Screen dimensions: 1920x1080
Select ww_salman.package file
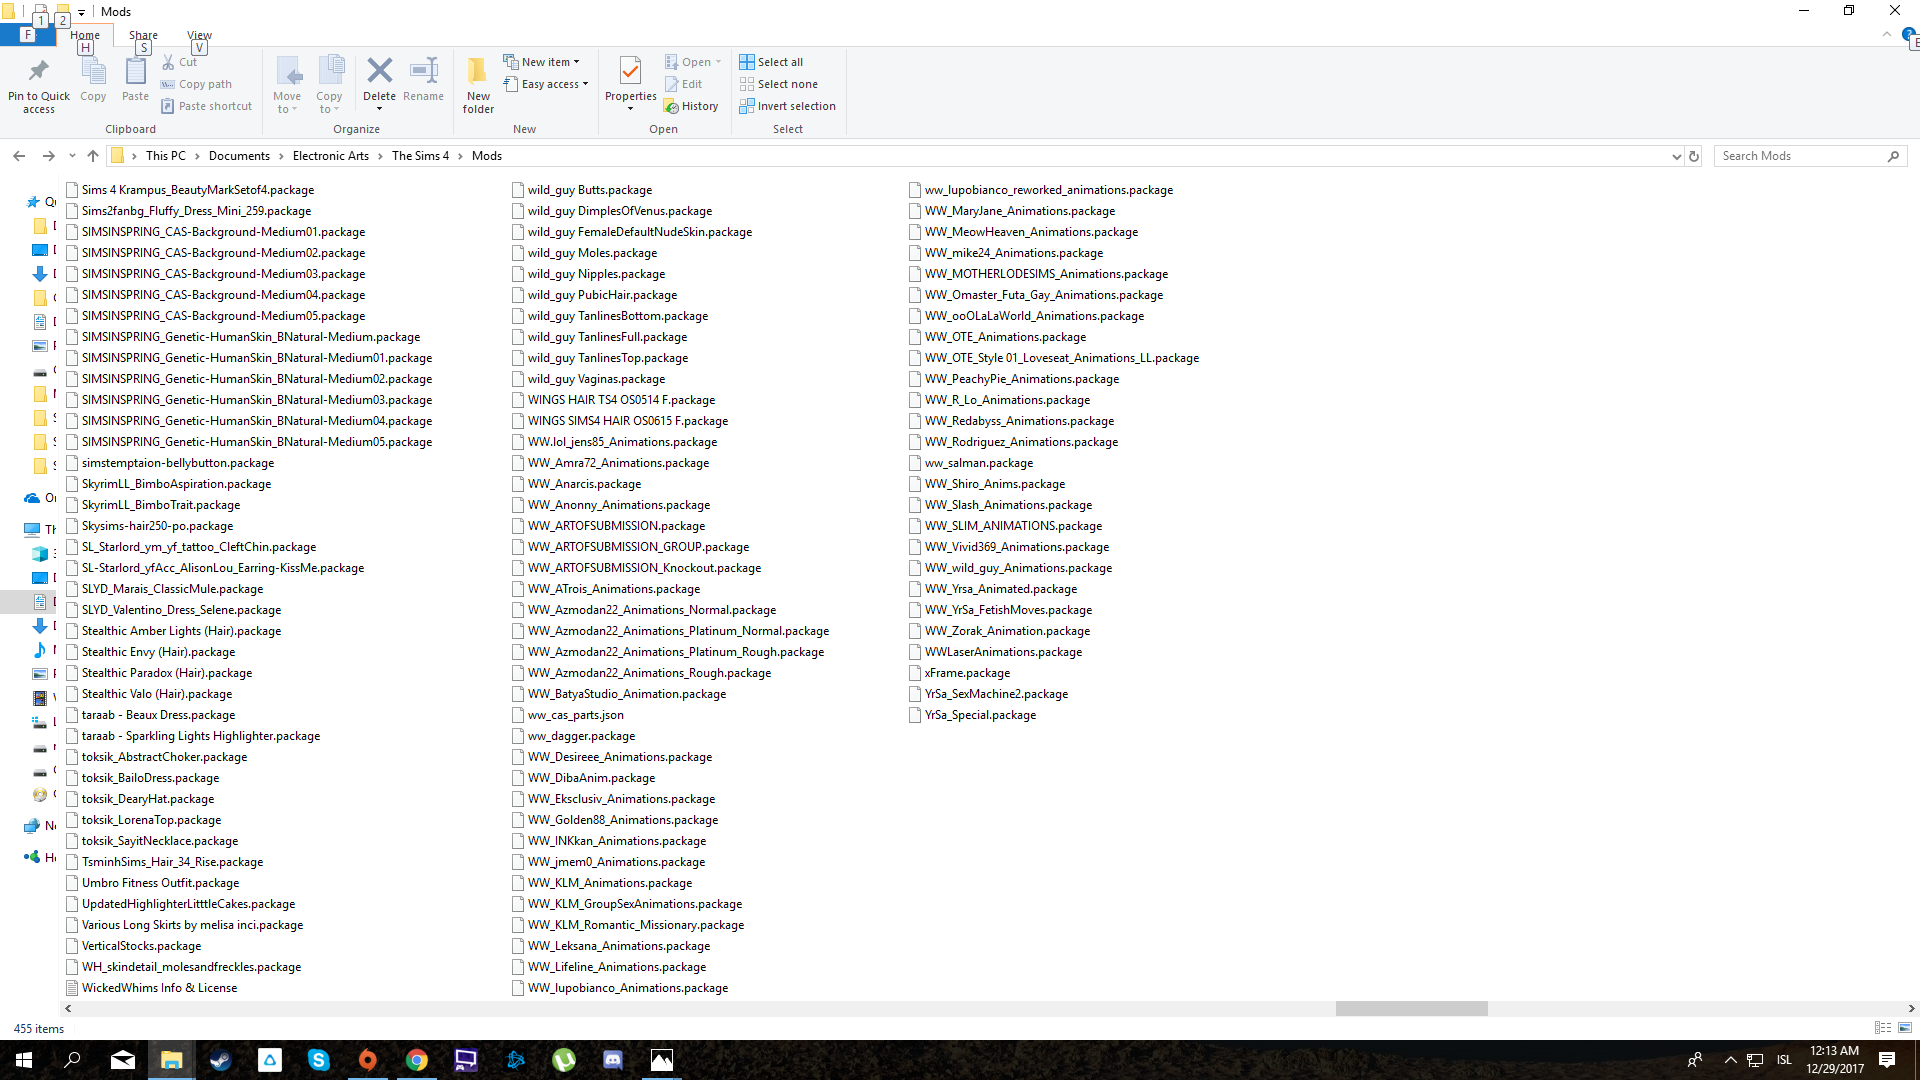click(x=971, y=463)
